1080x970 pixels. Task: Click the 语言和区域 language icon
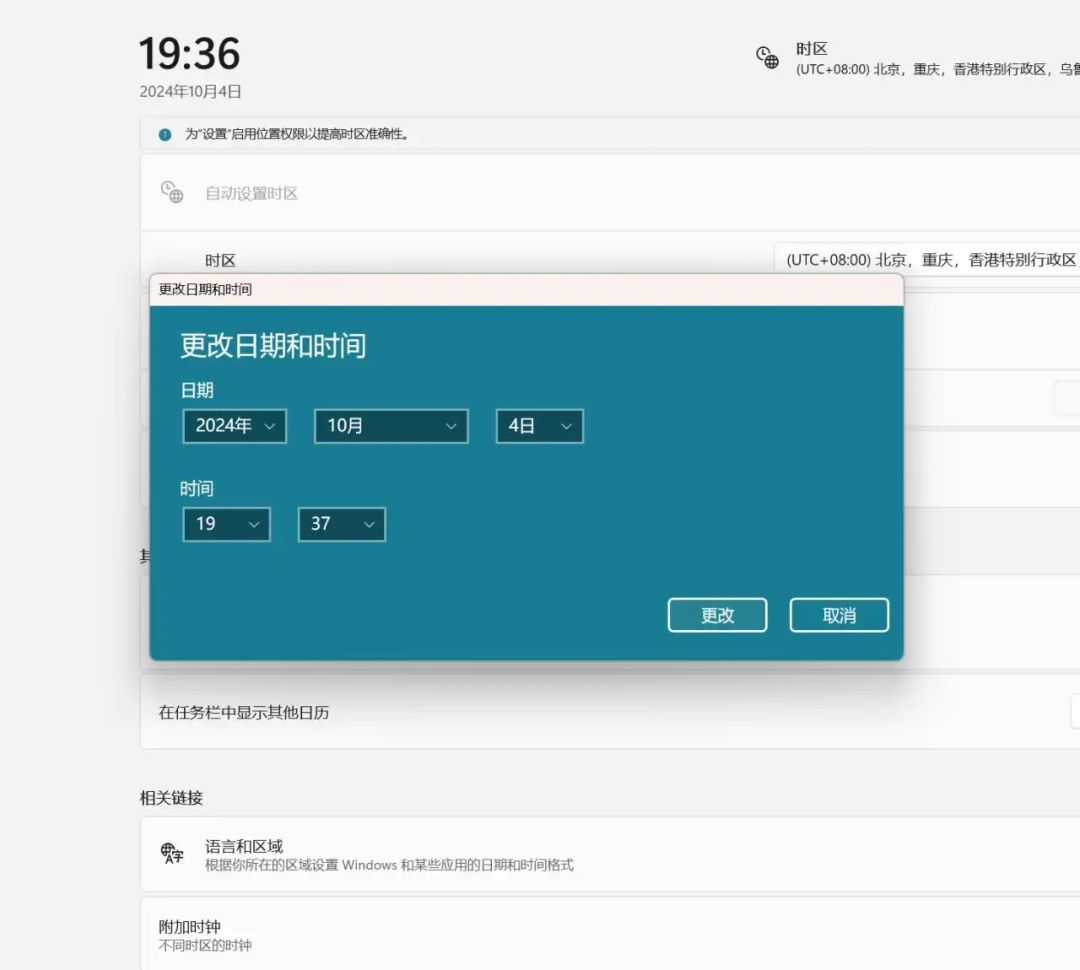tap(172, 854)
